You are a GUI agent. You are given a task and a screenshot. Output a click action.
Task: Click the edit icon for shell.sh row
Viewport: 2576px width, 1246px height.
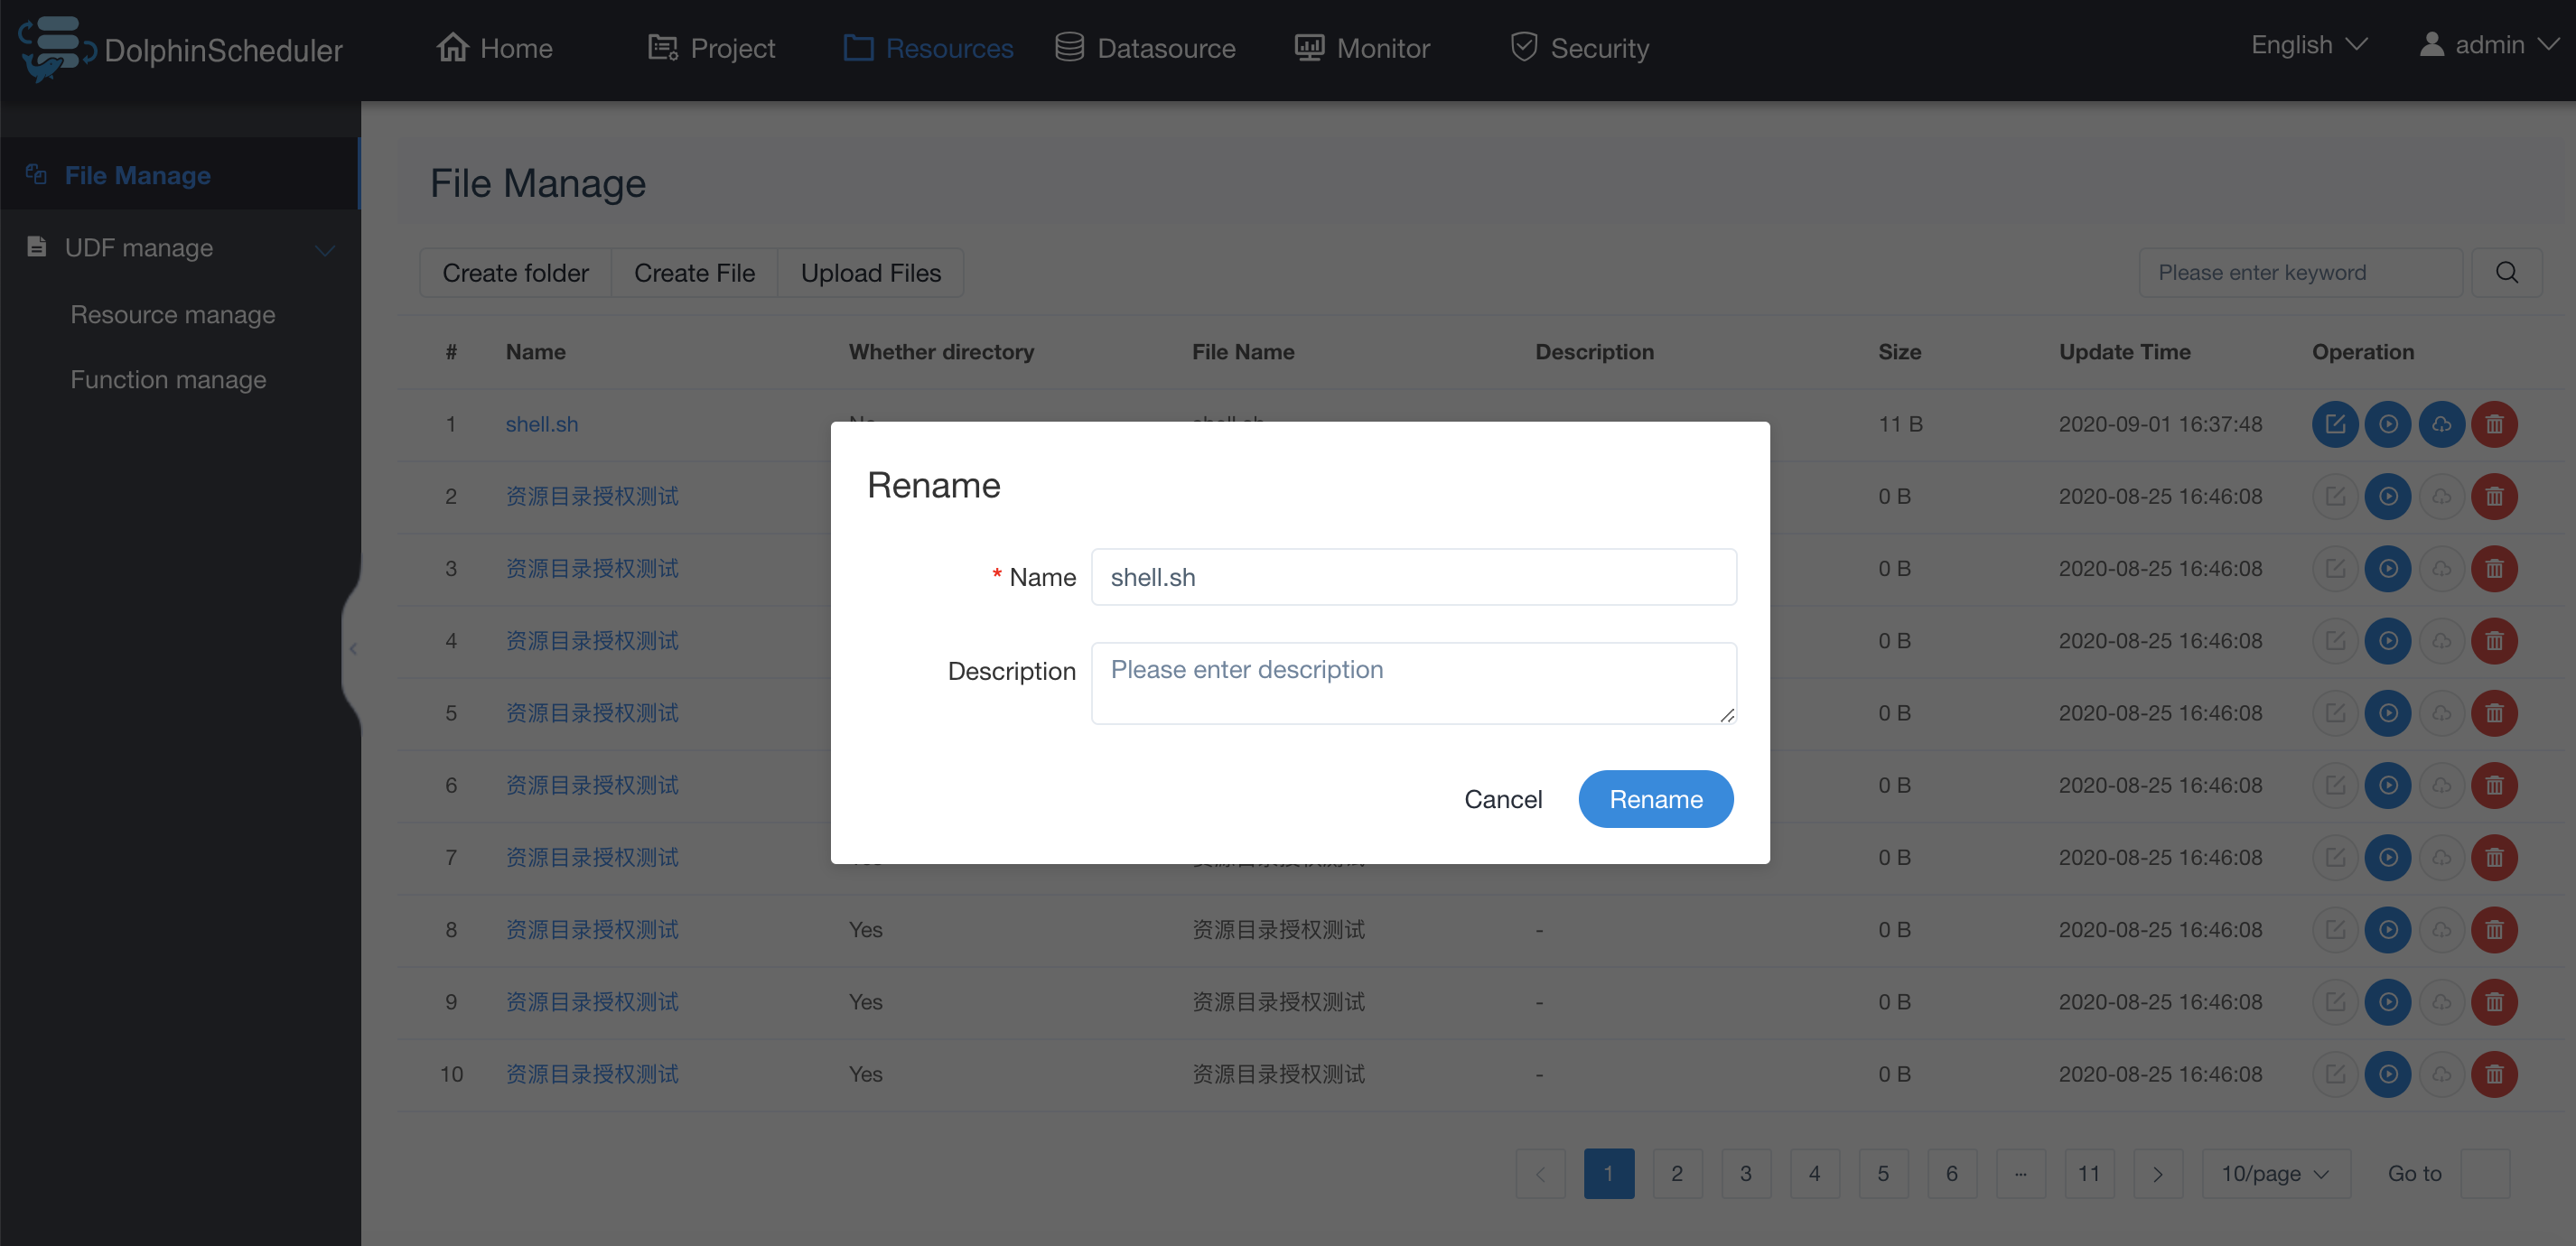(x=2334, y=424)
